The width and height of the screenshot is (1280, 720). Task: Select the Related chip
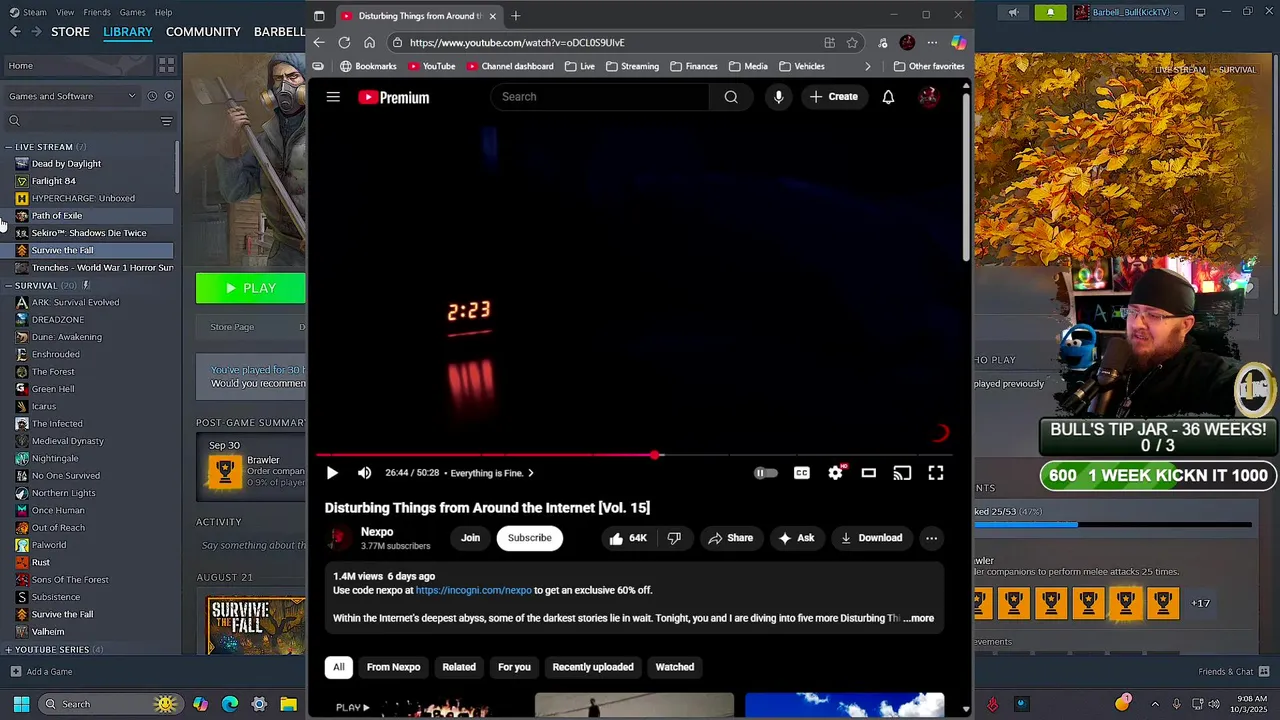pyautogui.click(x=459, y=667)
